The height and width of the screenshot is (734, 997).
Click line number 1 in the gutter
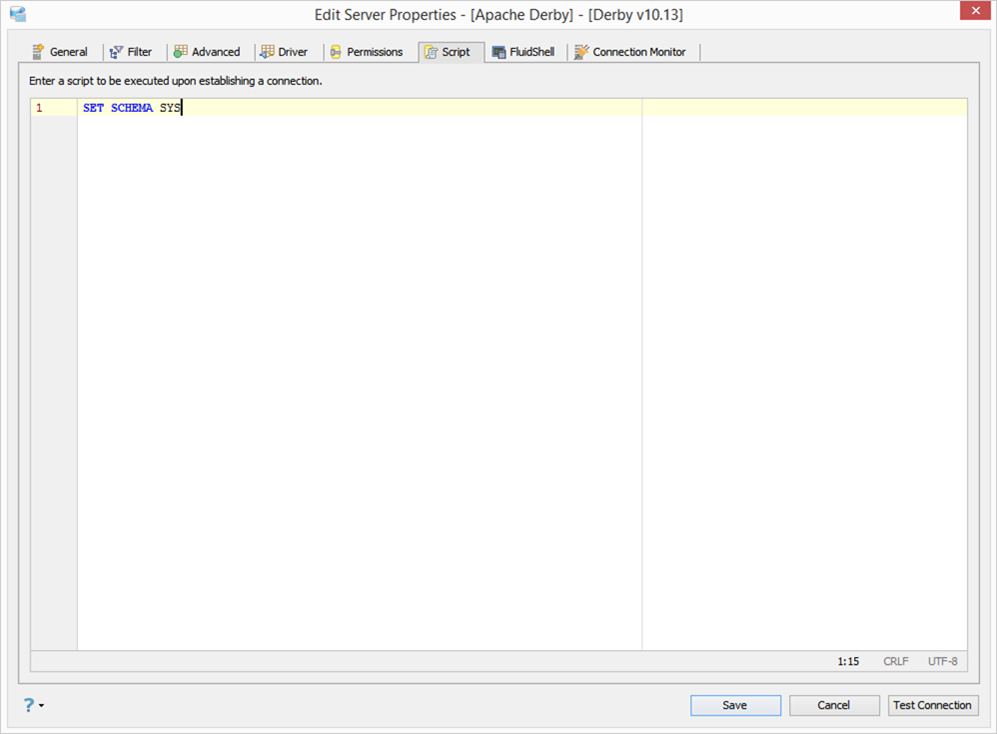[x=39, y=107]
